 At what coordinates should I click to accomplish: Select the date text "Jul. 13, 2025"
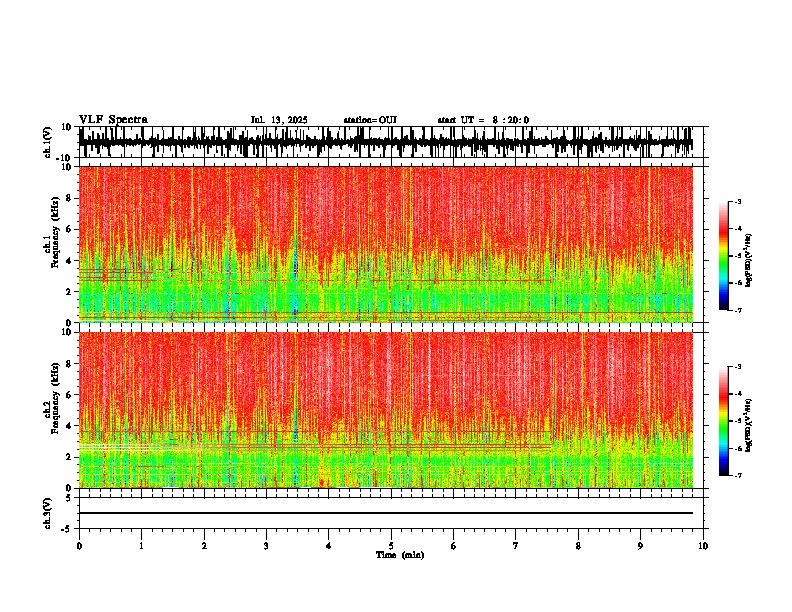279,120
